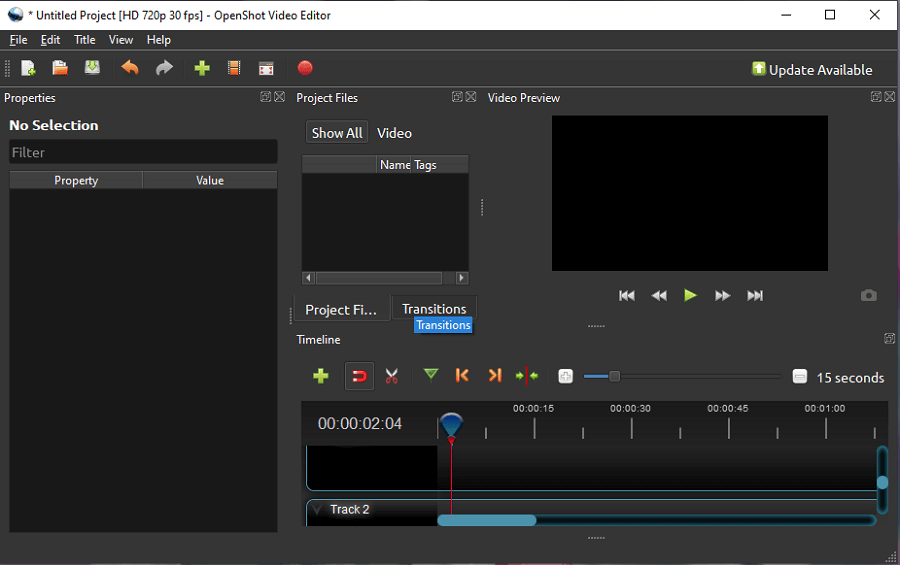The image size is (900, 565).
Task: Open the View menu
Action: point(121,40)
